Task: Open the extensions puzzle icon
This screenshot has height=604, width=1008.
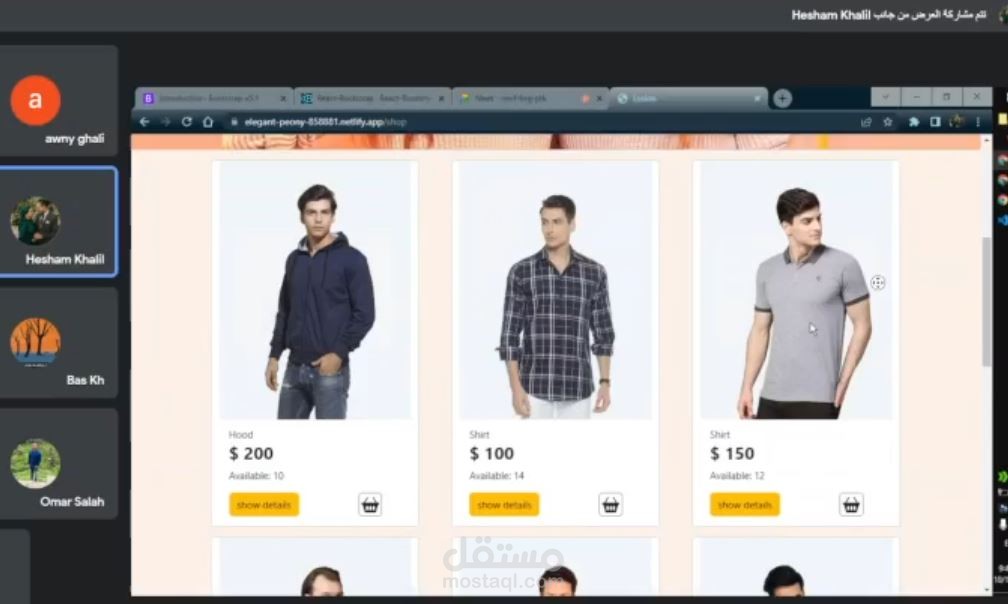Action: 914,121
